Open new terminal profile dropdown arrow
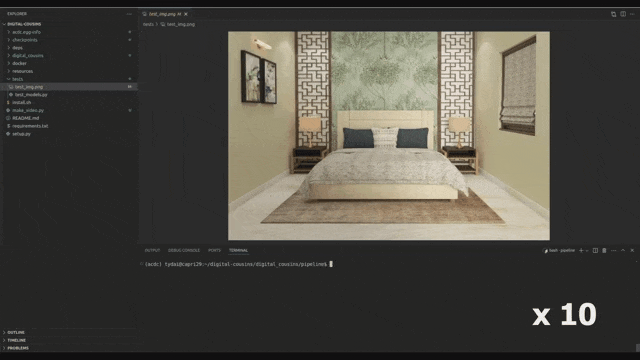Image resolution: width=640 pixels, height=360 pixels. click(x=587, y=251)
